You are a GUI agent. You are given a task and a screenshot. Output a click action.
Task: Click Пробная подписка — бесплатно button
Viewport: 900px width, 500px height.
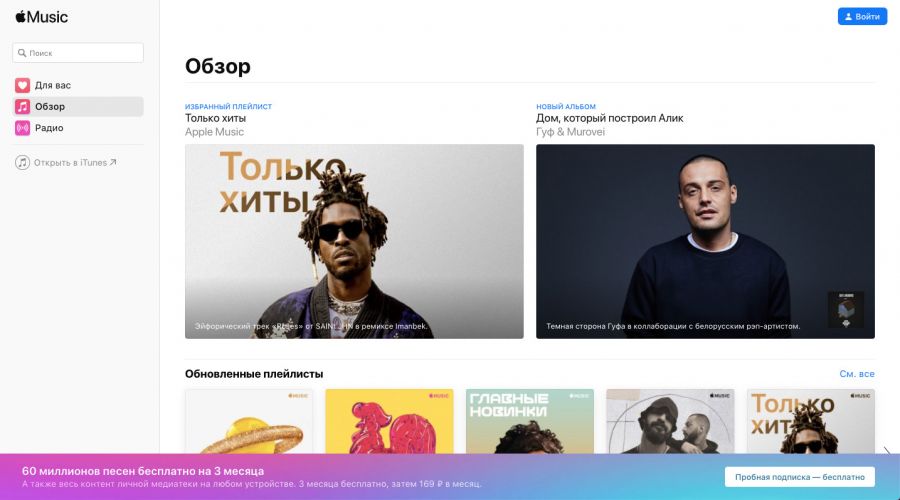click(x=800, y=477)
